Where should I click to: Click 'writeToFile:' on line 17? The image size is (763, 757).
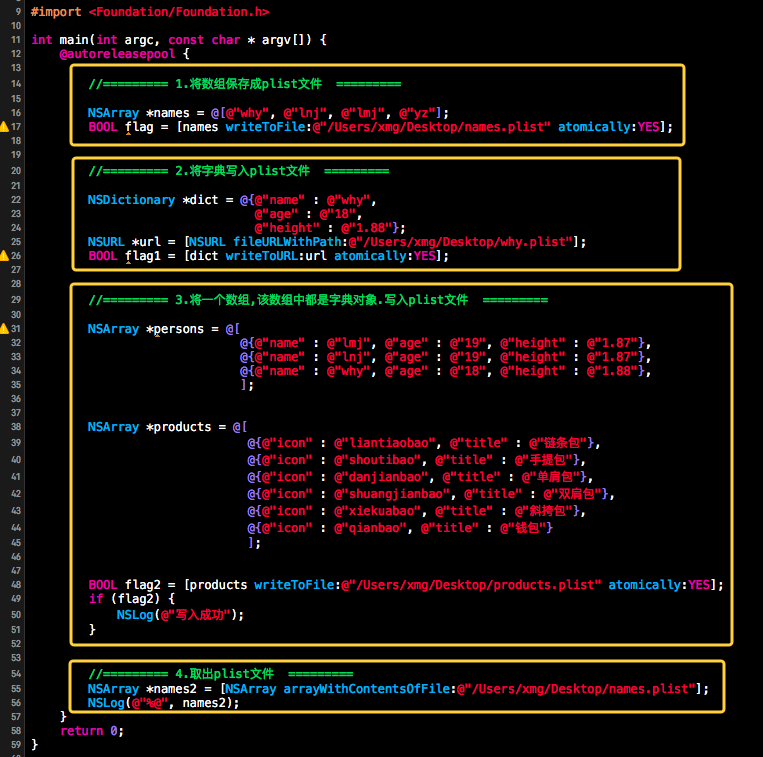[268, 127]
